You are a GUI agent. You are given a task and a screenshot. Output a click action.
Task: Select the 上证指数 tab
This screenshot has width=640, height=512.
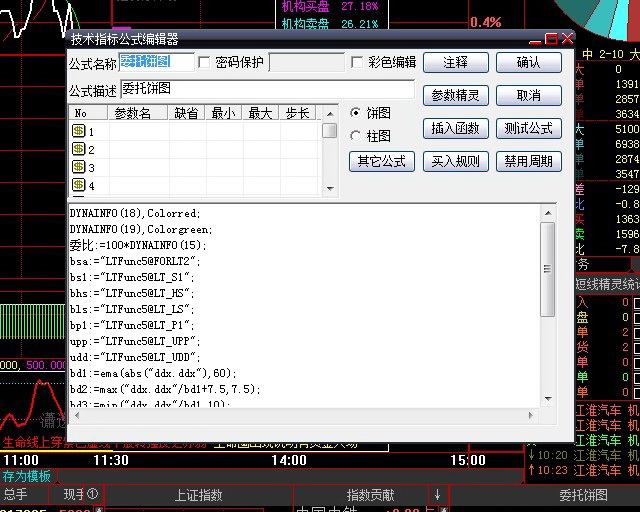tap(198, 494)
